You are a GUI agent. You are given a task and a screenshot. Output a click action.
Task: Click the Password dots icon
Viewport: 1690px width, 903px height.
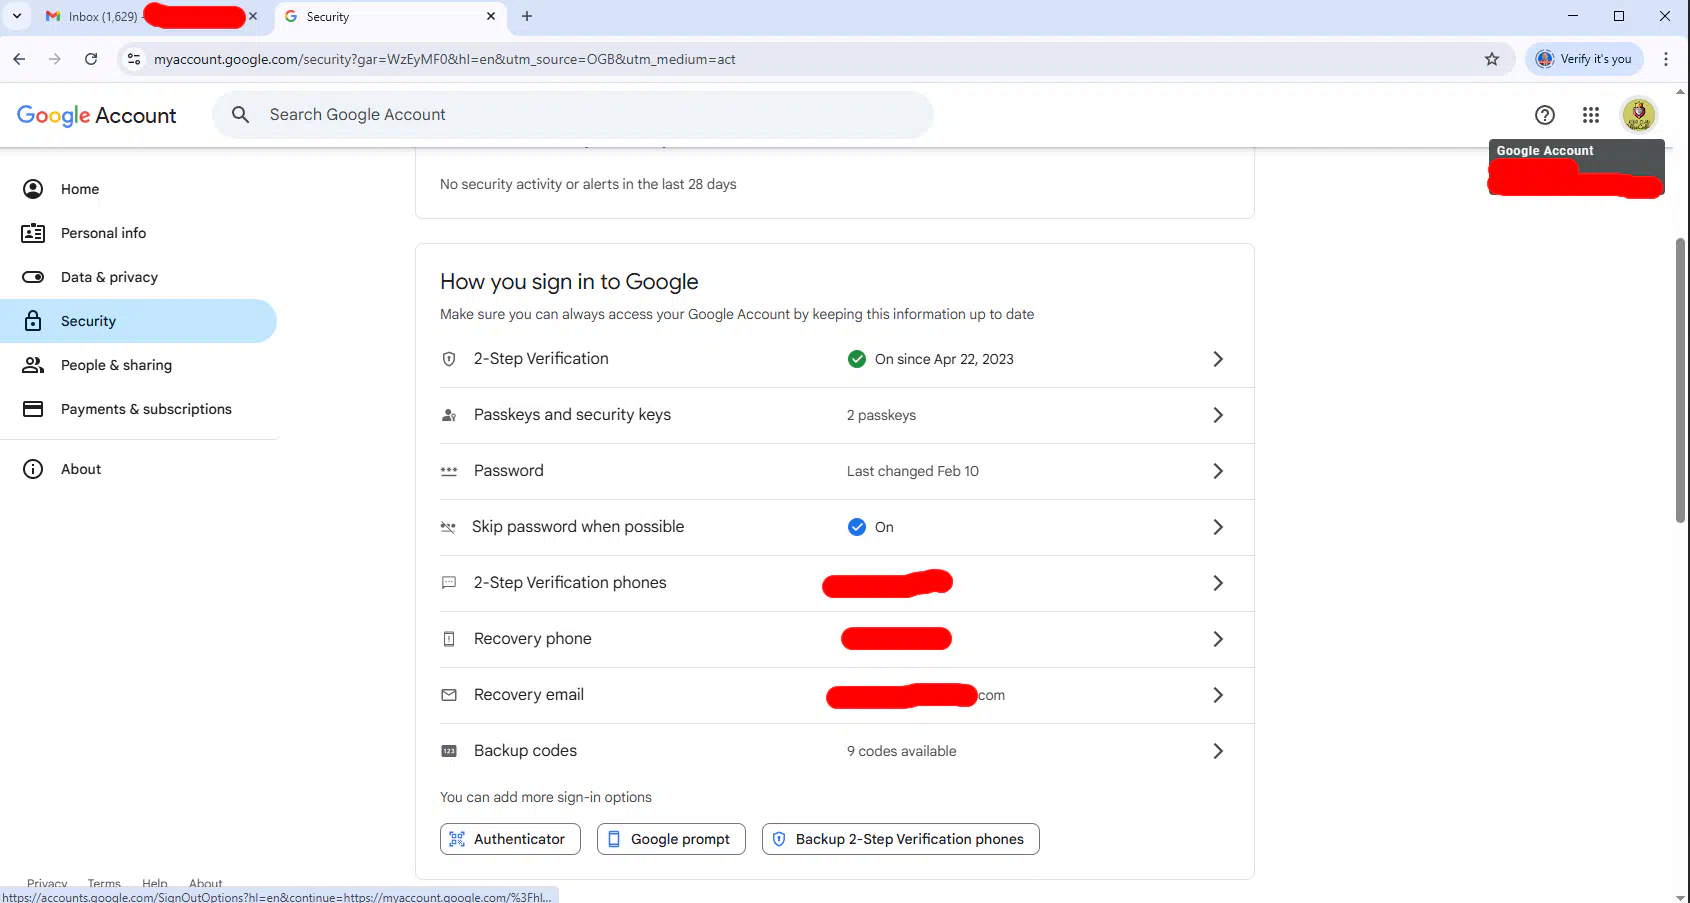pos(449,471)
